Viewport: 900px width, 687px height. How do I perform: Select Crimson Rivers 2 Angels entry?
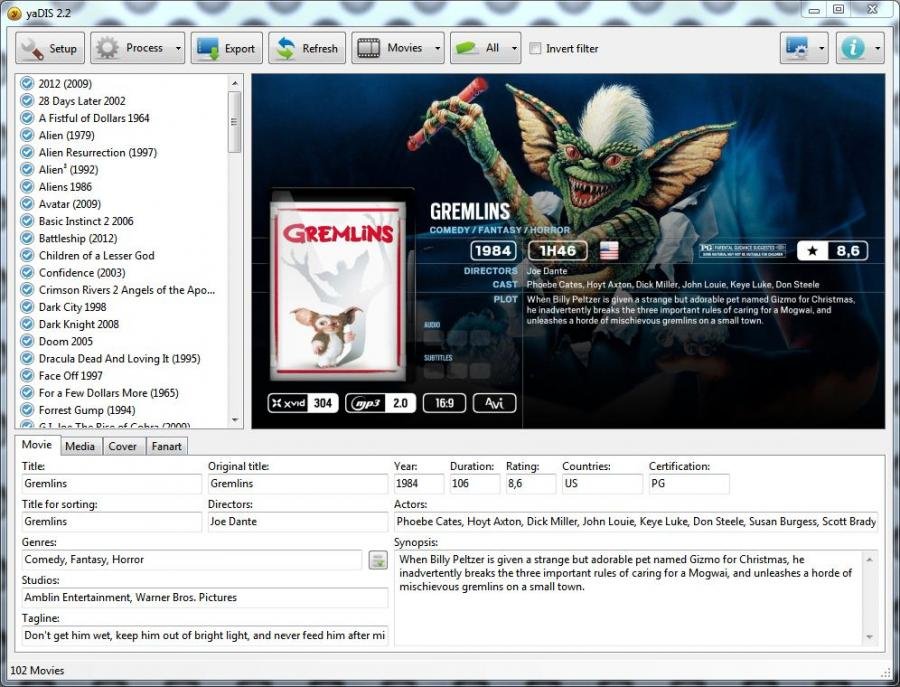pyautogui.click(x=127, y=290)
